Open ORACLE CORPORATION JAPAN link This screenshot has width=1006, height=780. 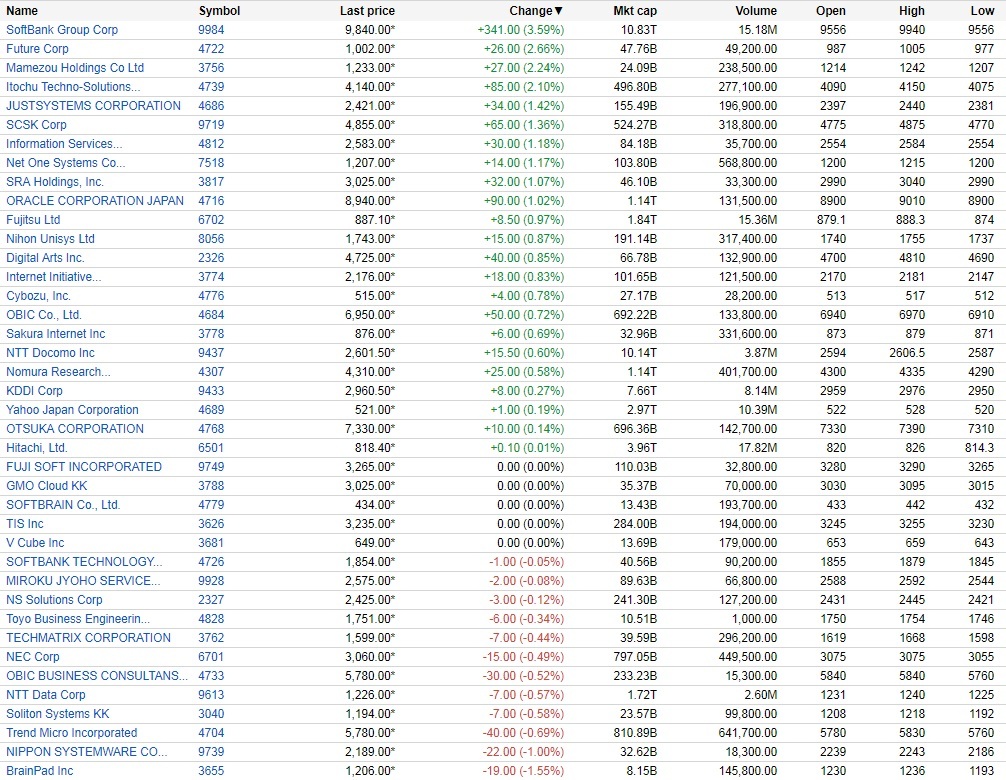[x=95, y=201]
